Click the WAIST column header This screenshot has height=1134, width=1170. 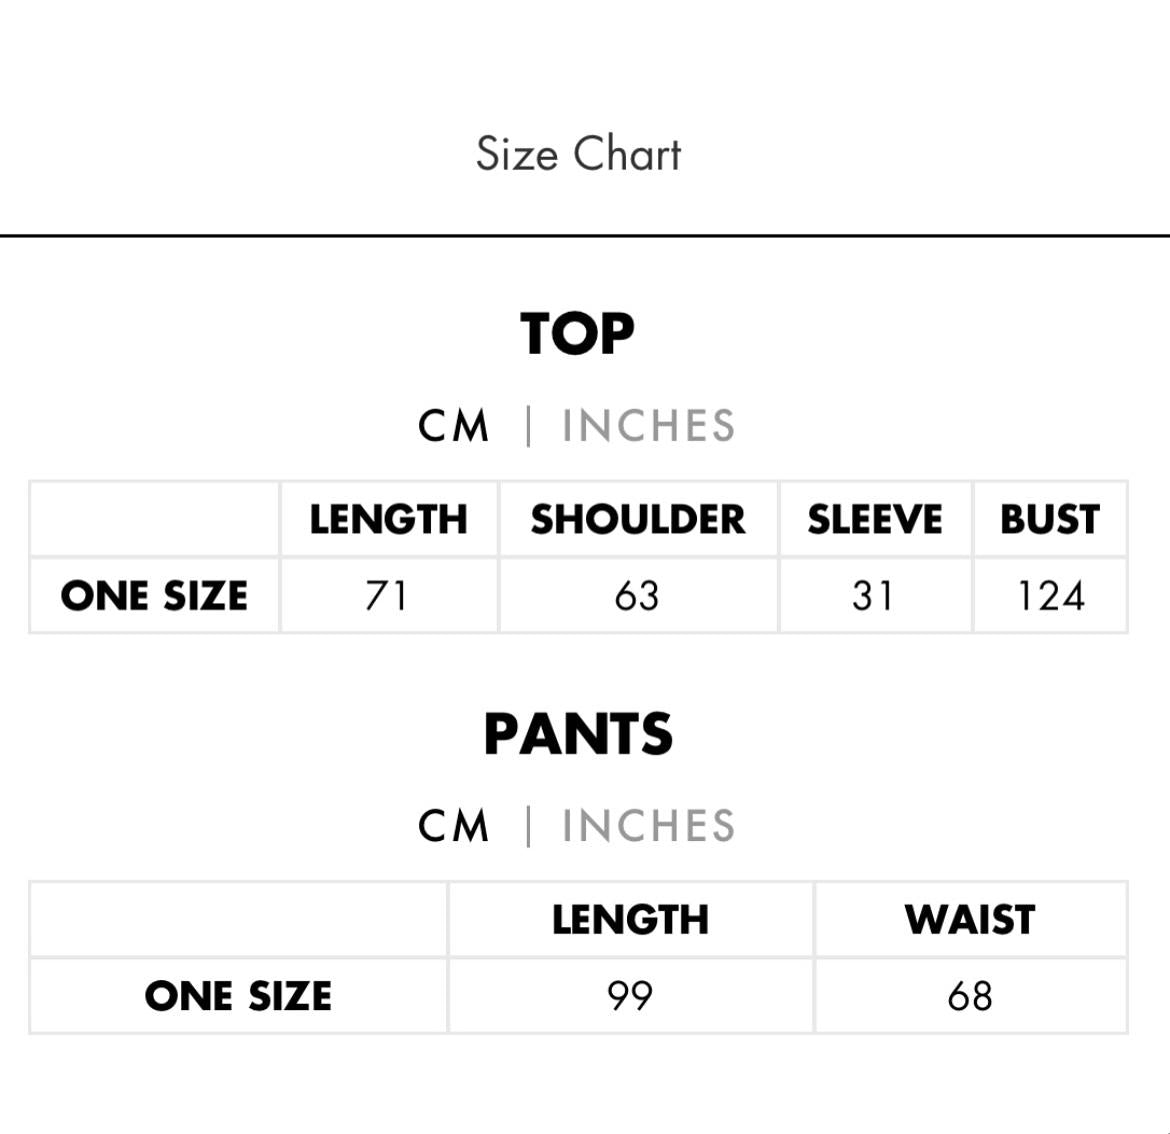tap(970, 920)
